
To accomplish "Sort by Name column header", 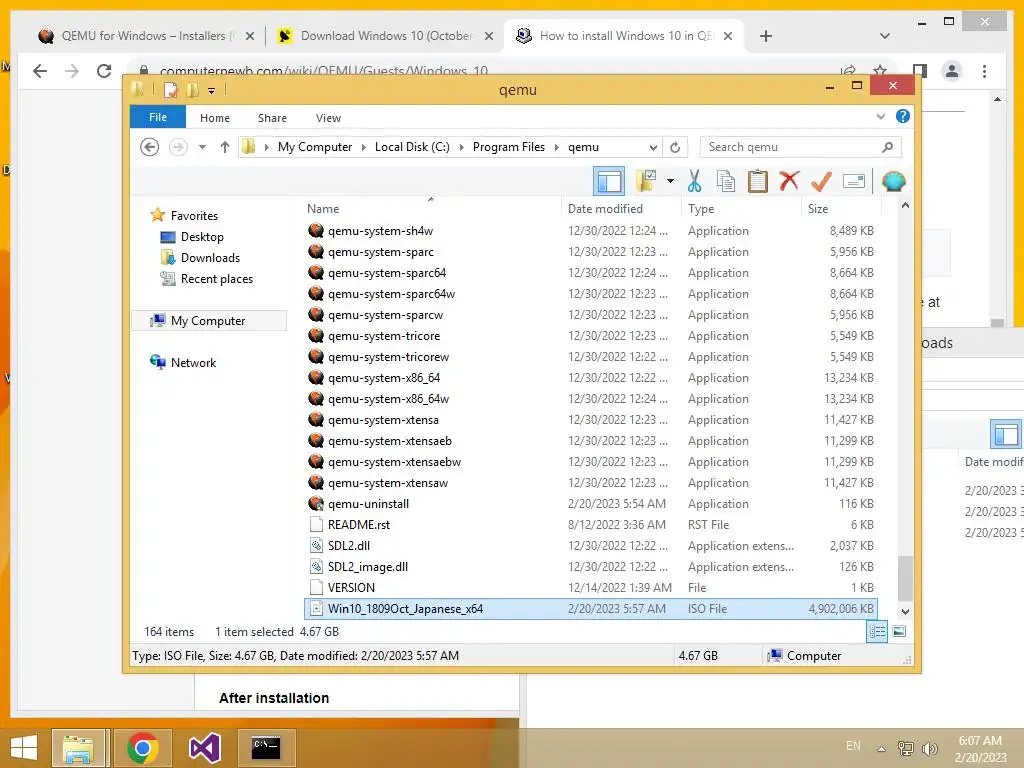I will coord(431,208).
